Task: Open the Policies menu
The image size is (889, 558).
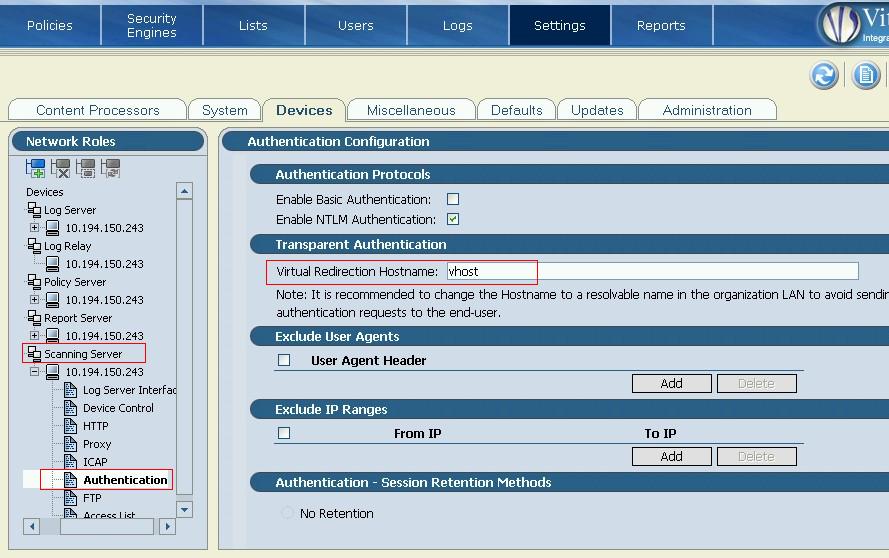Action: click(x=50, y=25)
